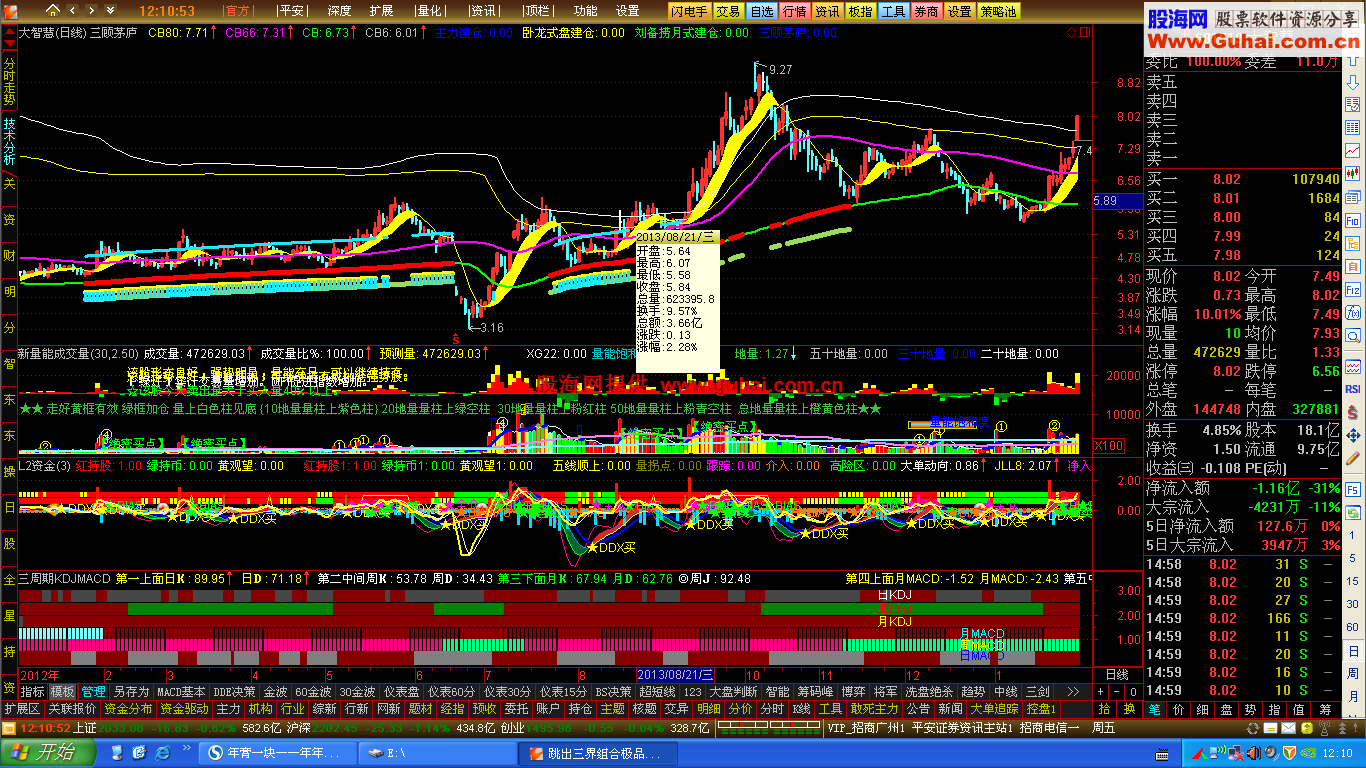
Task: Click the 日线 period selector
Action: click(x=1117, y=675)
